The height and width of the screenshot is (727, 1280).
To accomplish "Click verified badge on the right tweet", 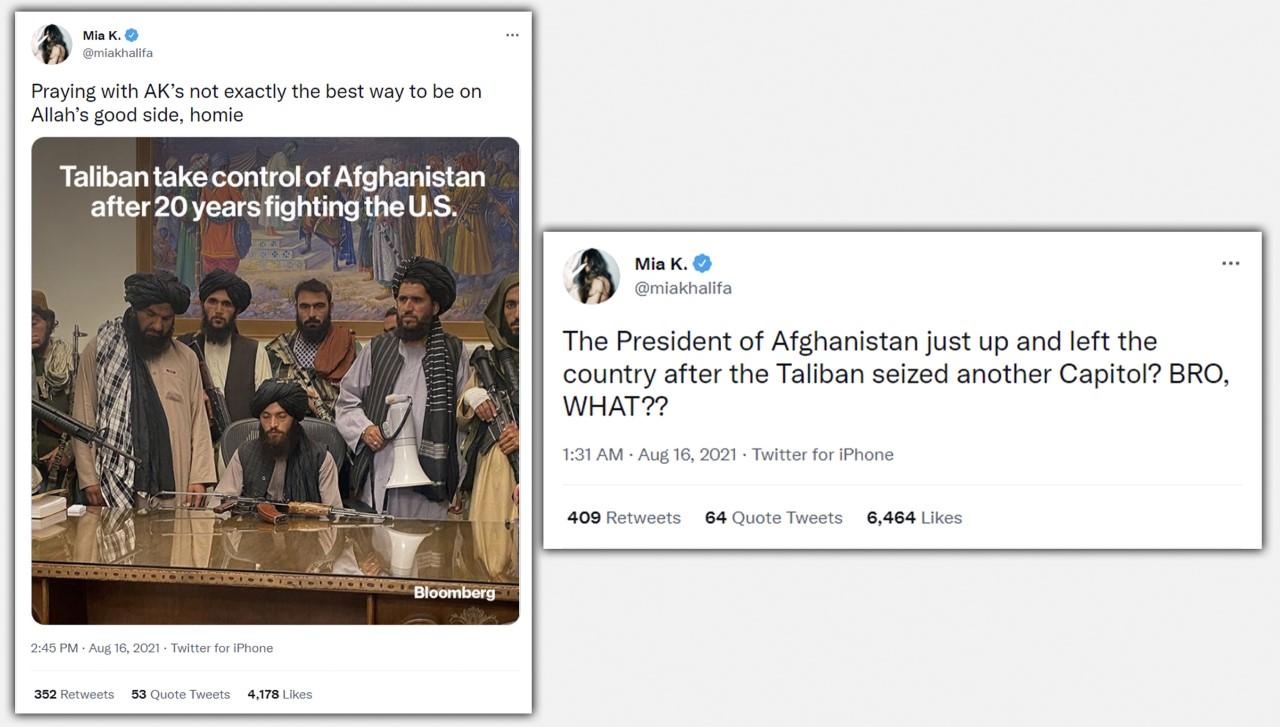I will coord(703,264).
